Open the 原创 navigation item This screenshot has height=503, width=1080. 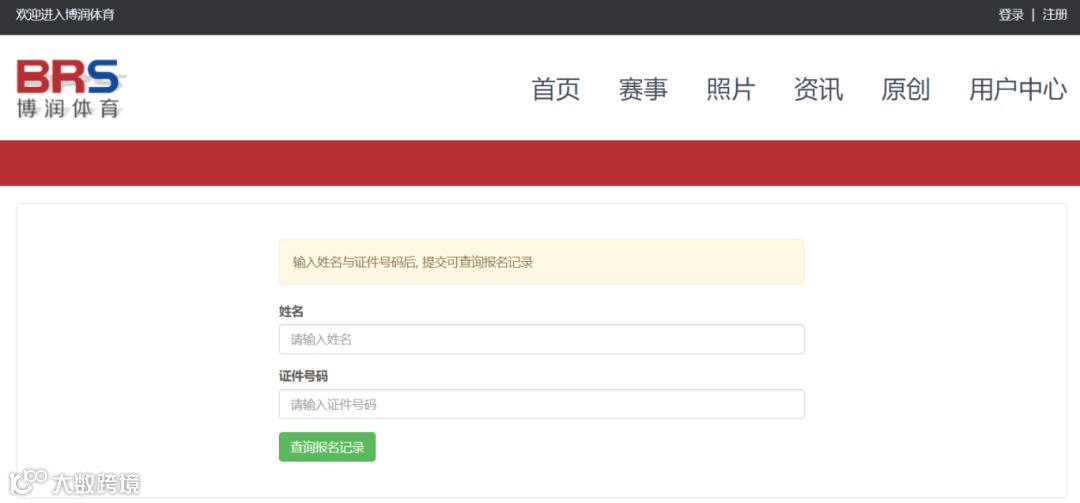[906, 90]
